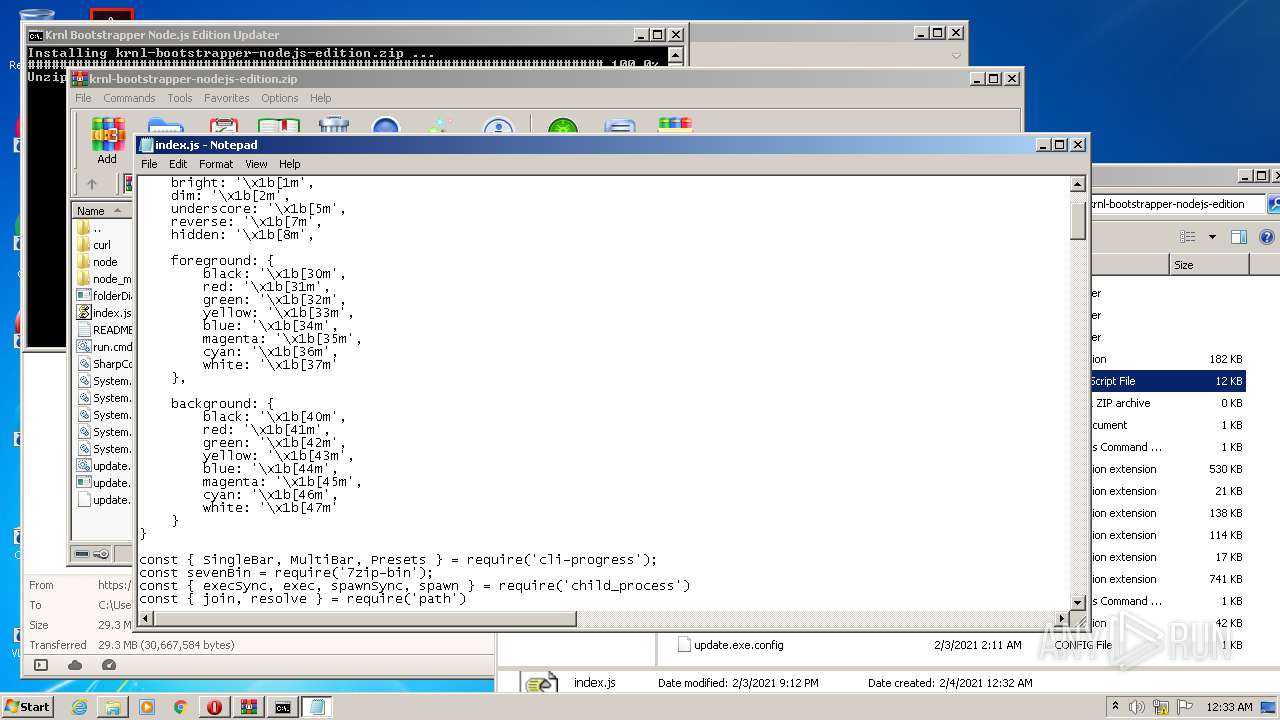The image size is (1280, 720).
Task: Click the parent '..' folder in WinRAR
Action: tap(96, 228)
